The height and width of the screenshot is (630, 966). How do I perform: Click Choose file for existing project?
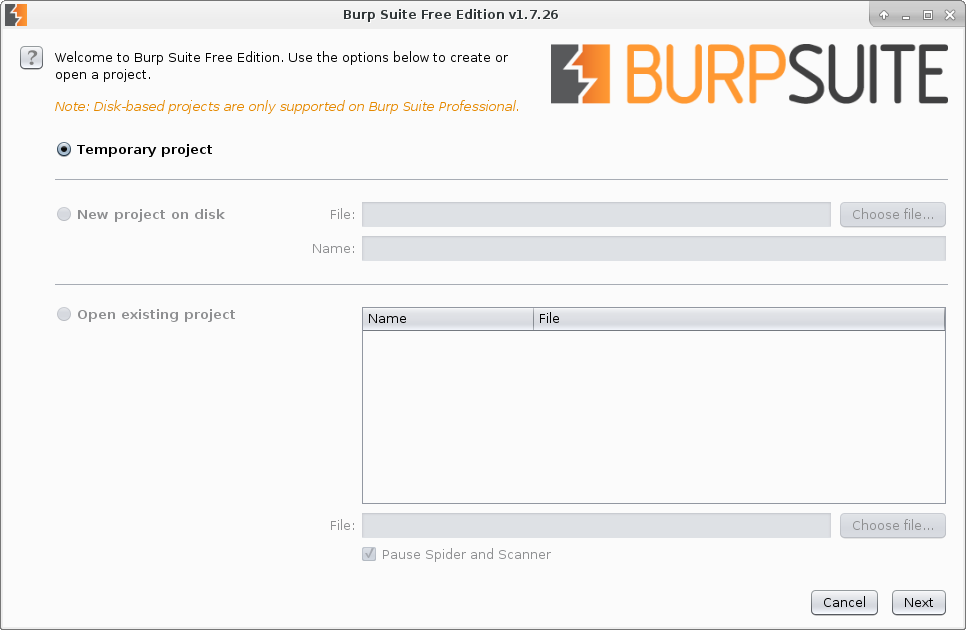point(893,525)
